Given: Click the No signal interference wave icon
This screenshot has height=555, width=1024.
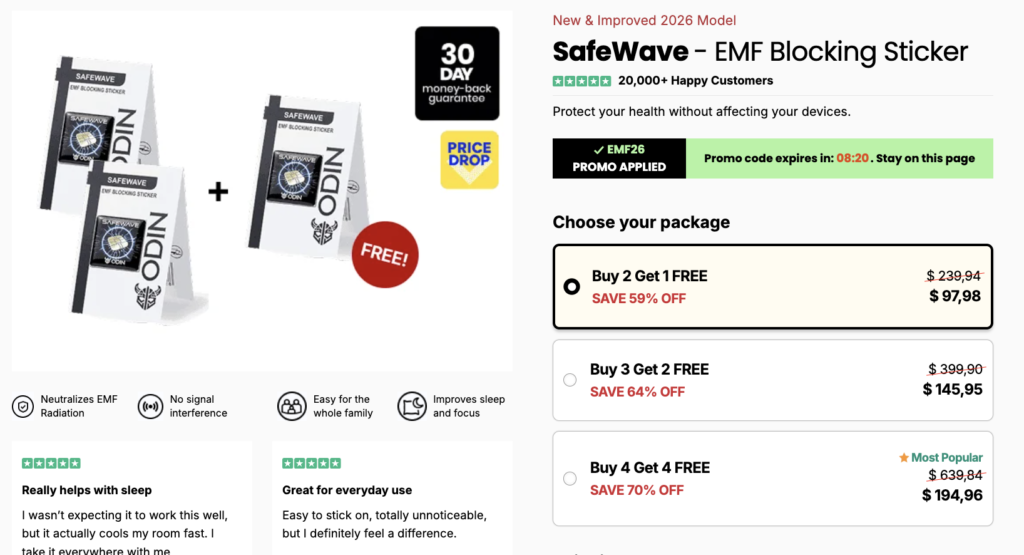Looking at the screenshot, I should point(150,406).
